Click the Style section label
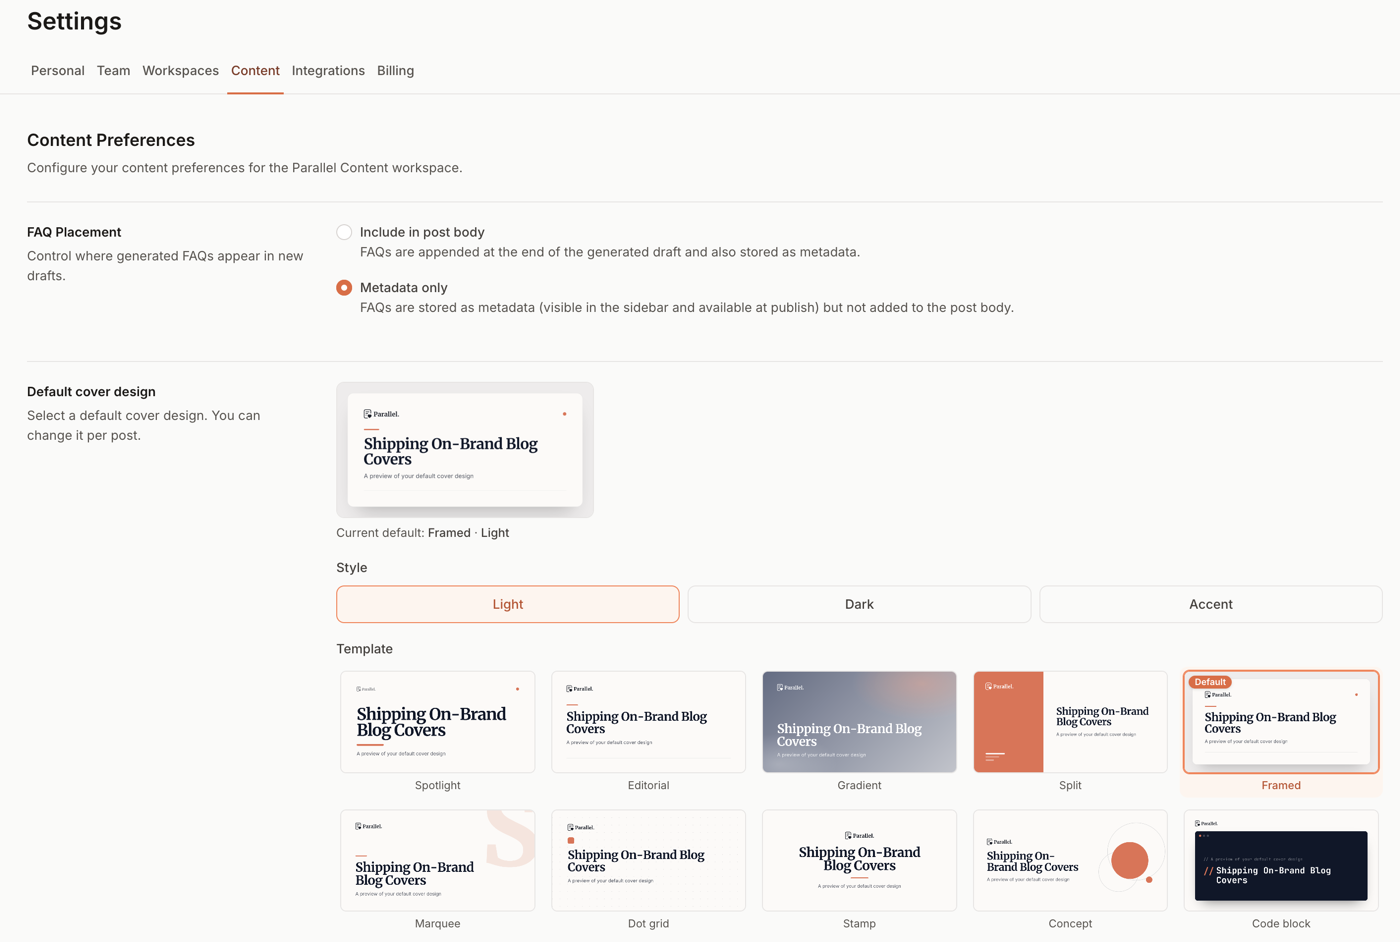The height and width of the screenshot is (942, 1400). [x=352, y=568]
